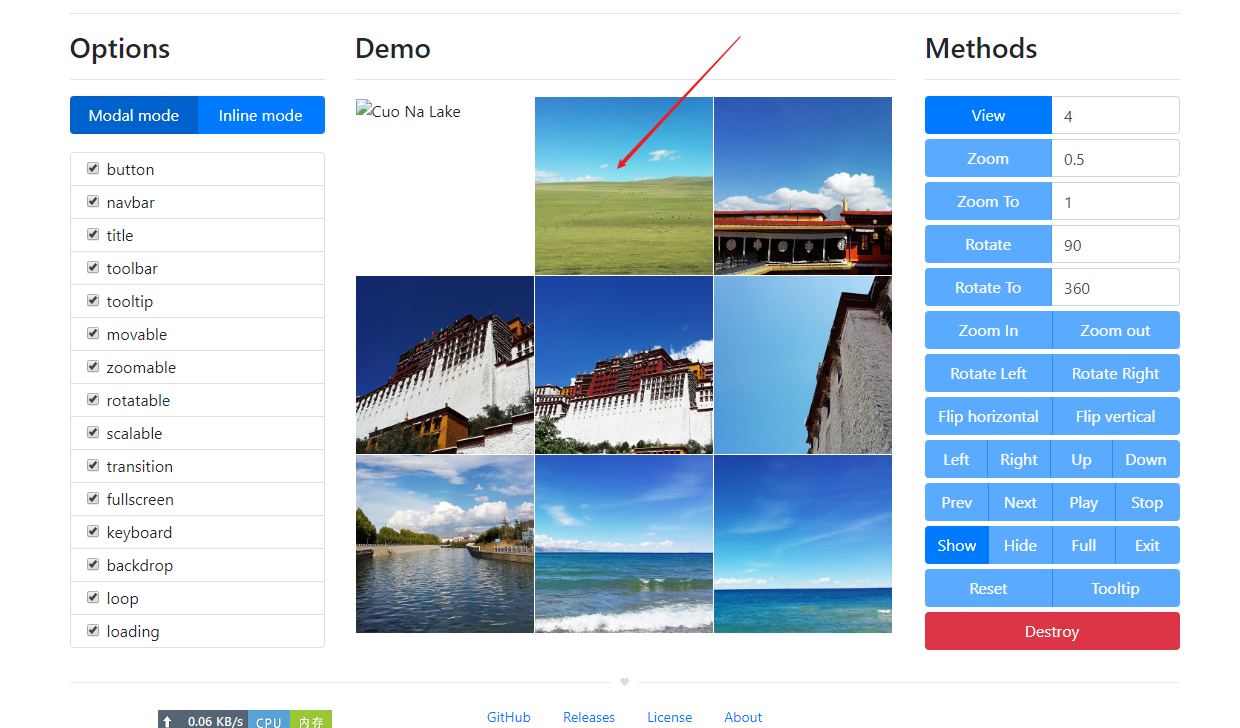Click the Rotate method button
The image size is (1240, 728).
tap(988, 244)
